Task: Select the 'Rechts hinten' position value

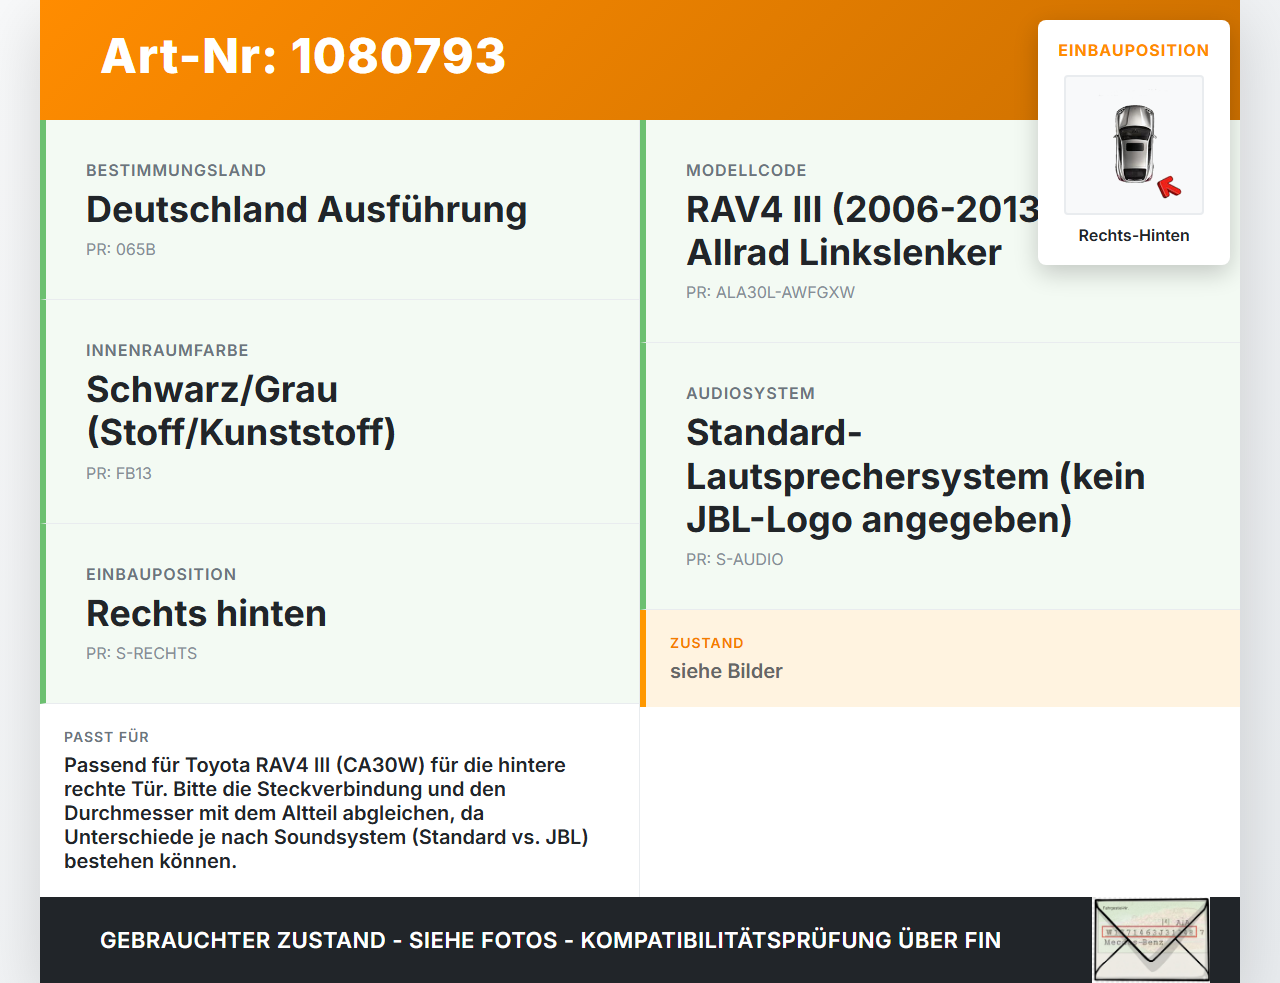Action: tap(206, 614)
